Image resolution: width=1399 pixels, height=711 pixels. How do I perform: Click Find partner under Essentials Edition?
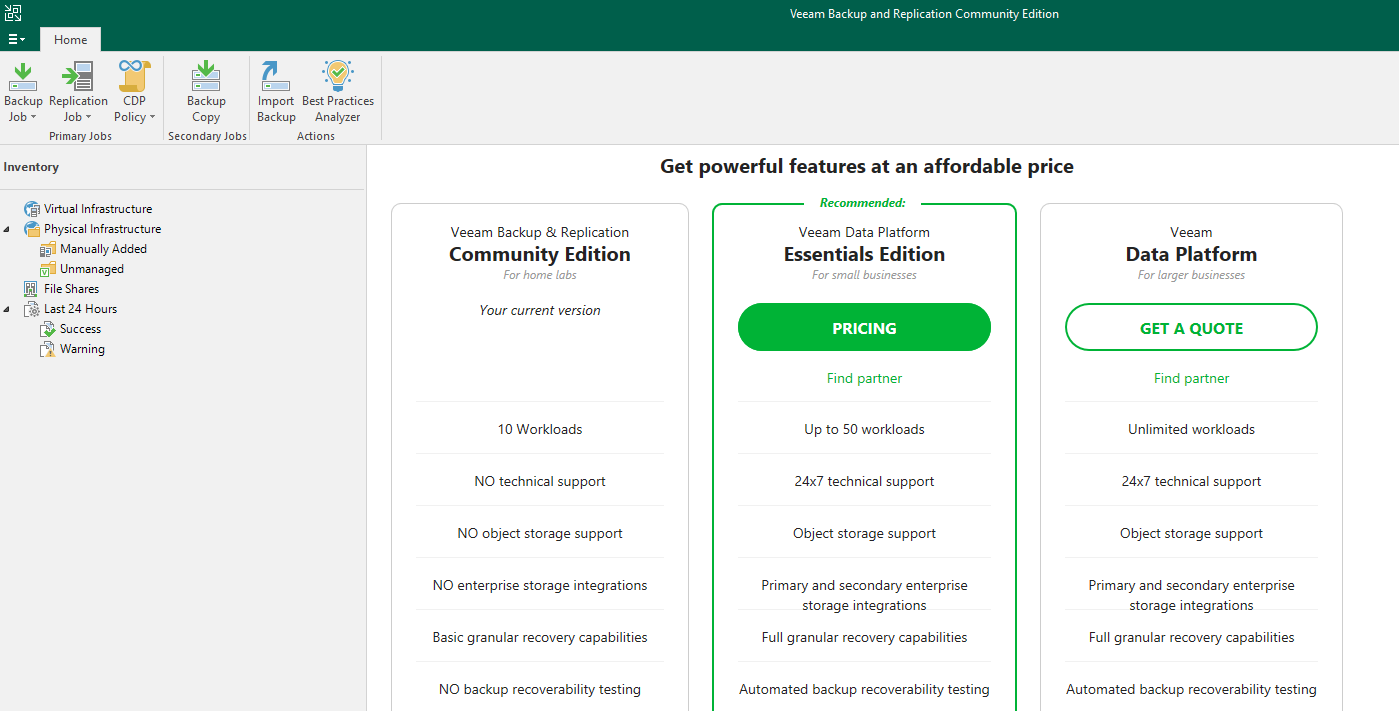(864, 378)
